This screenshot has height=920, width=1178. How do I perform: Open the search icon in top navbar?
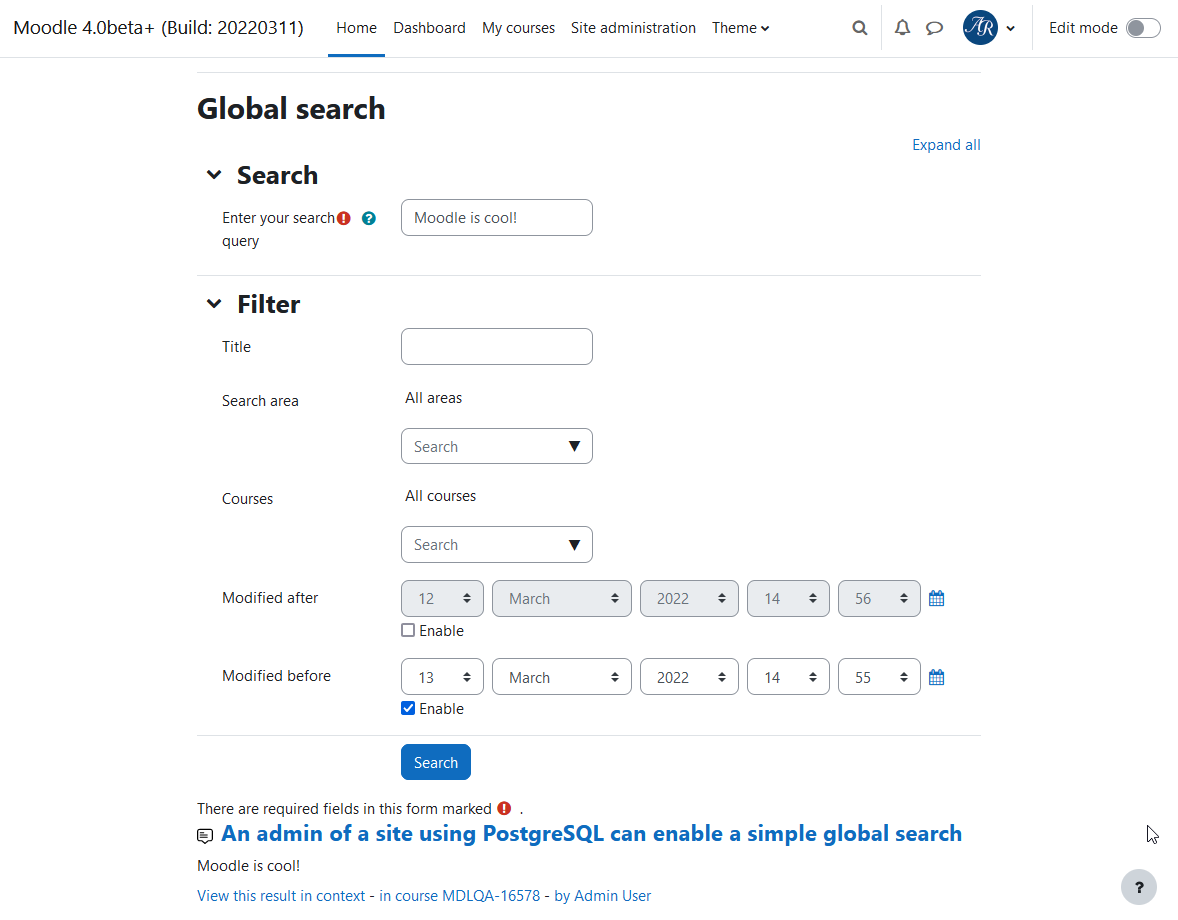[859, 28]
